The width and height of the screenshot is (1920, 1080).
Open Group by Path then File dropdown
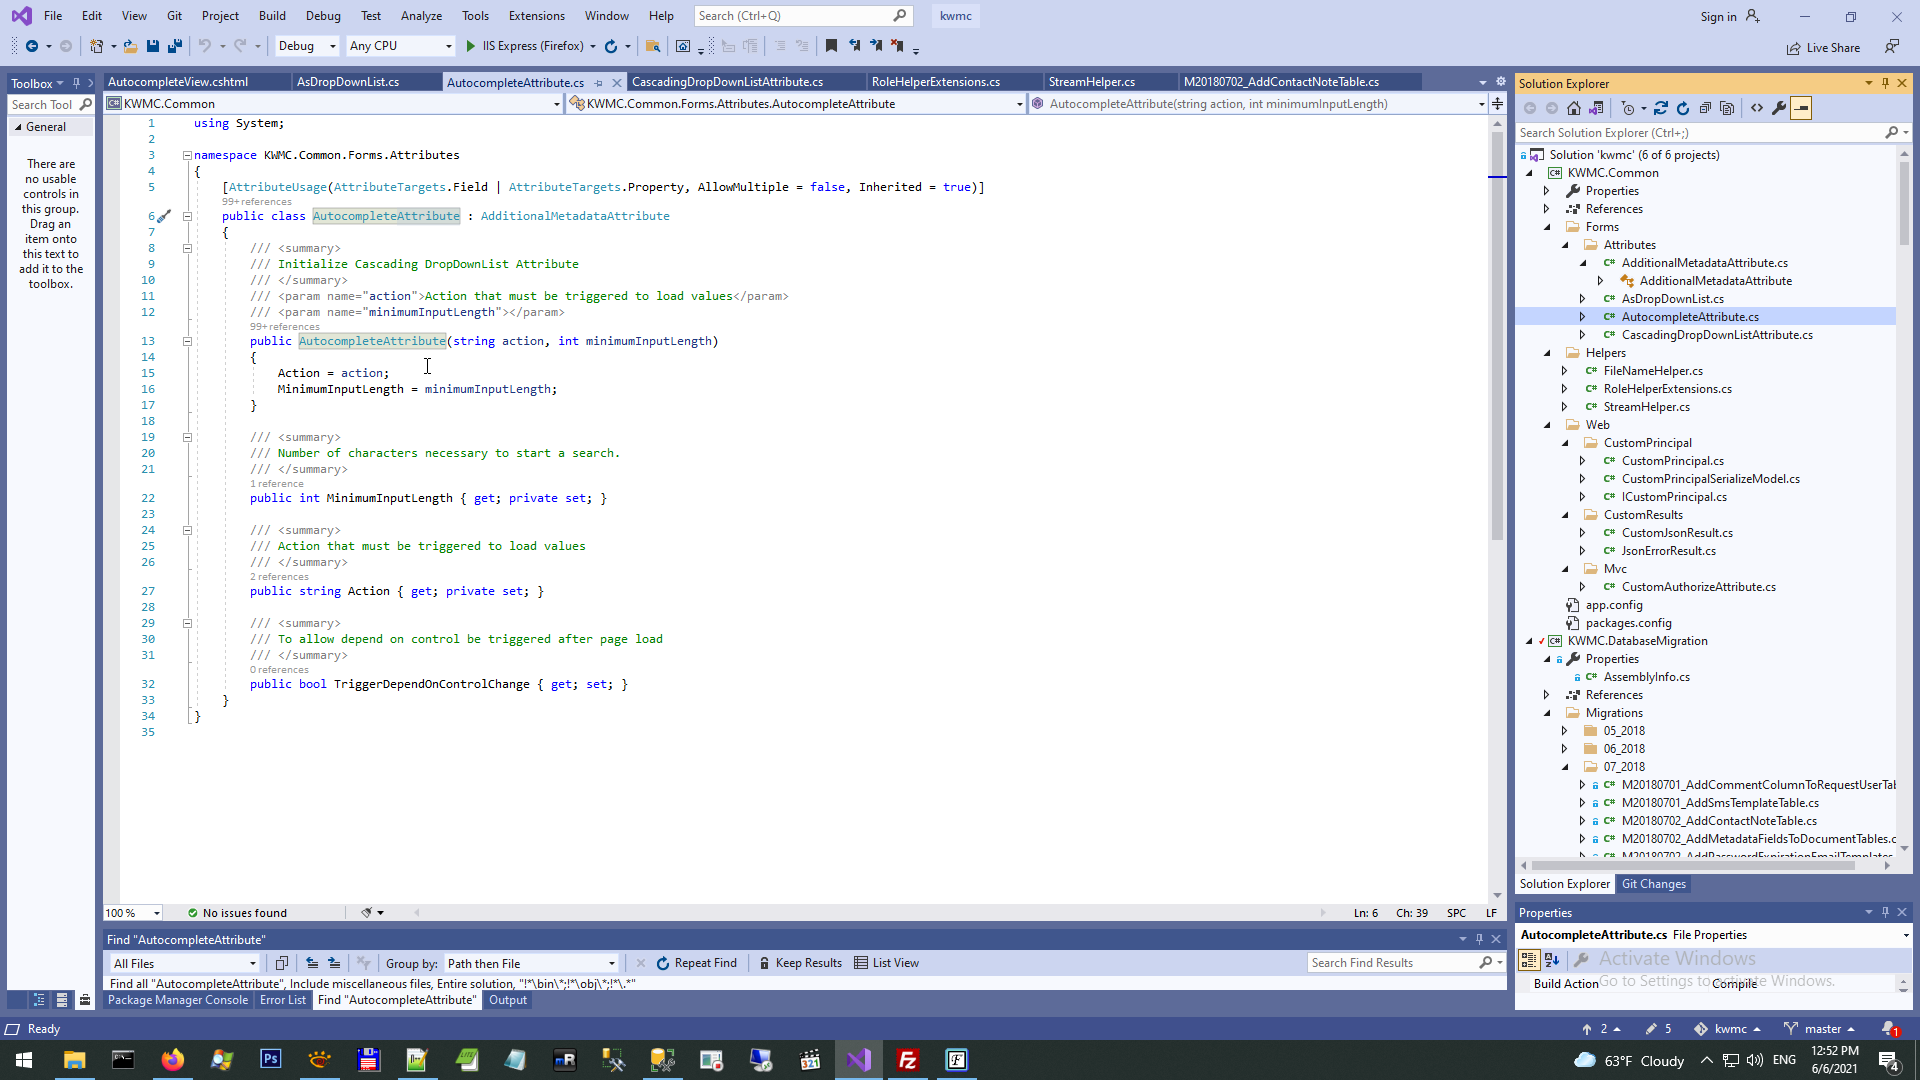click(x=531, y=963)
